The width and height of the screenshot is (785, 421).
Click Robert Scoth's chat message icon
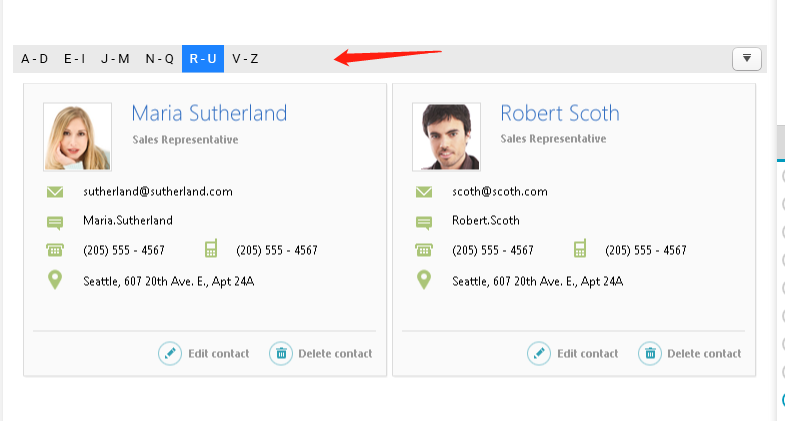coord(424,221)
